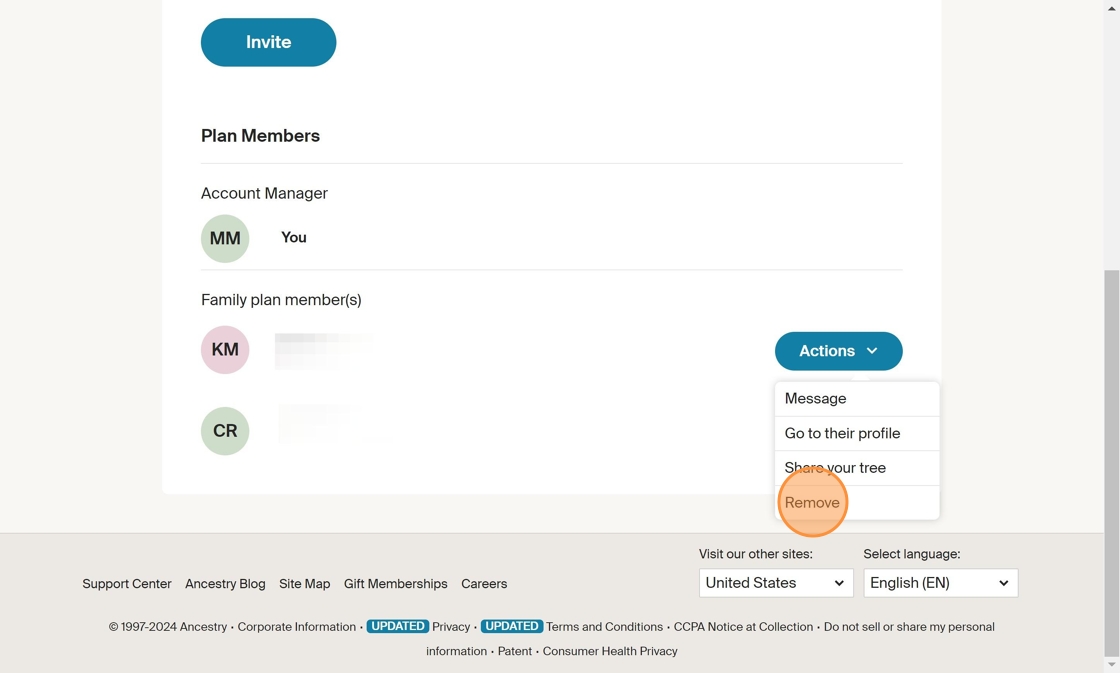Open the English (EN) language dropdown

click(x=940, y=583)
